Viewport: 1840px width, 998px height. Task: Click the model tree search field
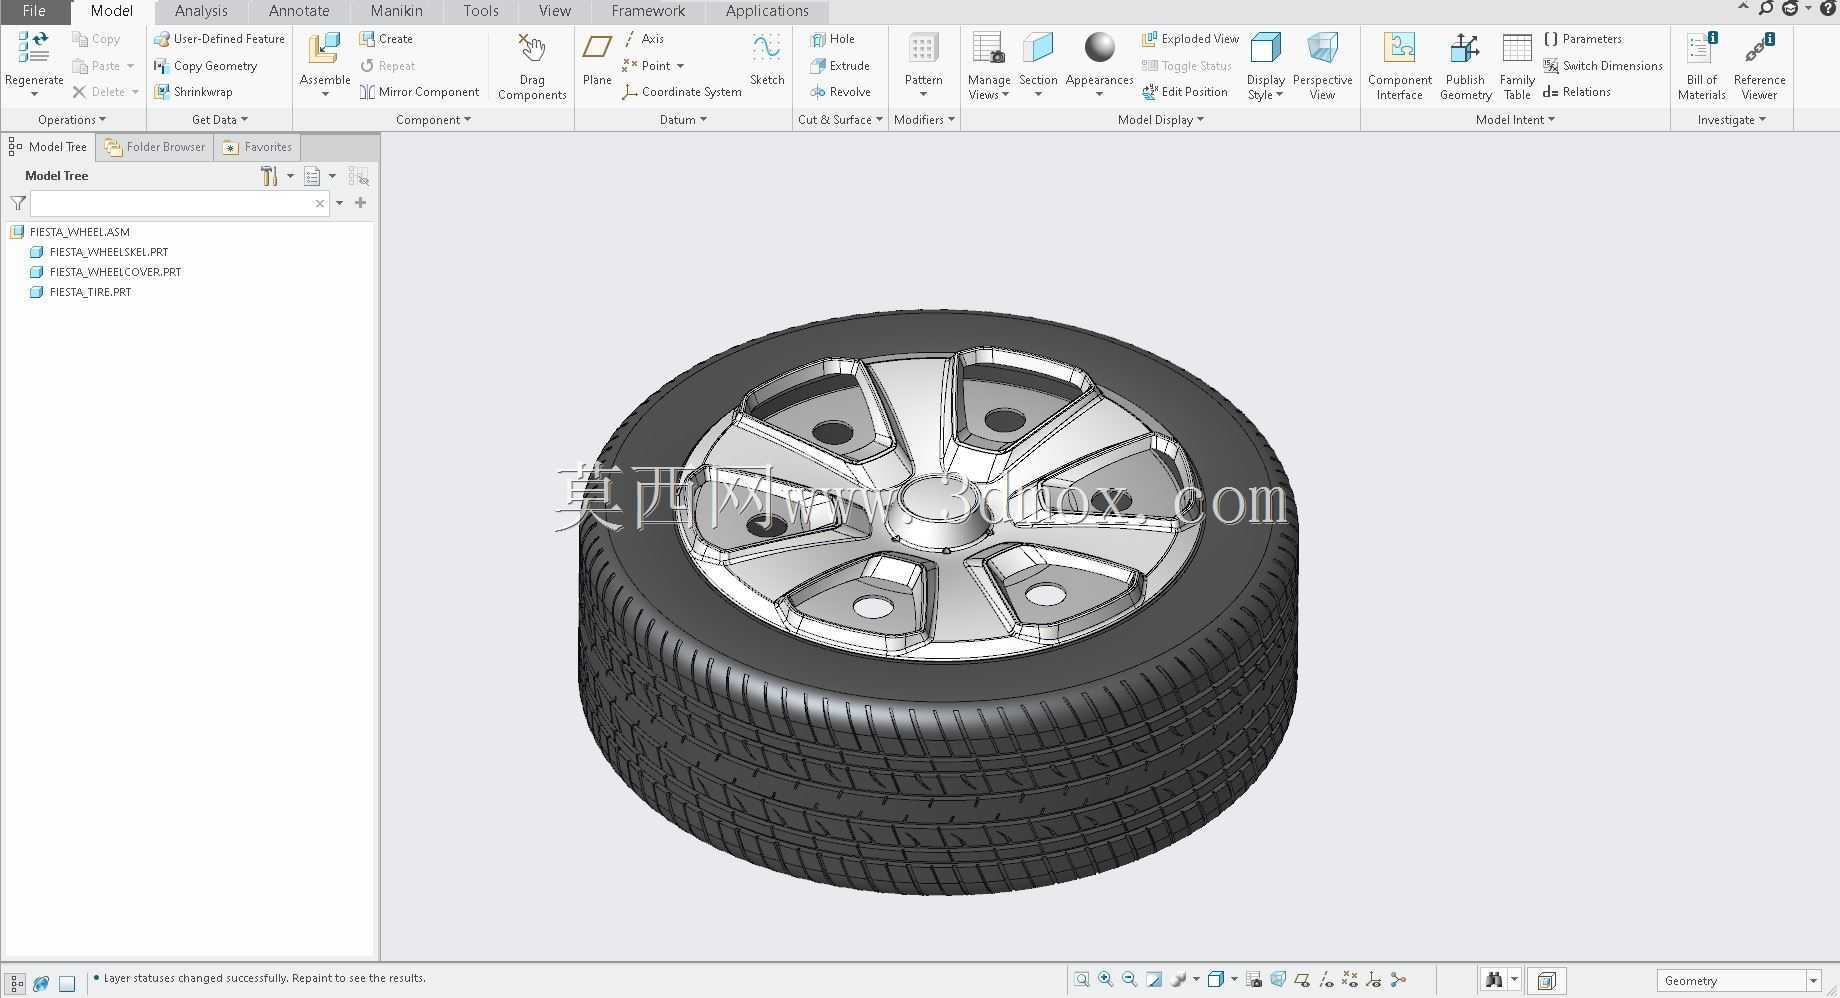(x=180, y=203)
